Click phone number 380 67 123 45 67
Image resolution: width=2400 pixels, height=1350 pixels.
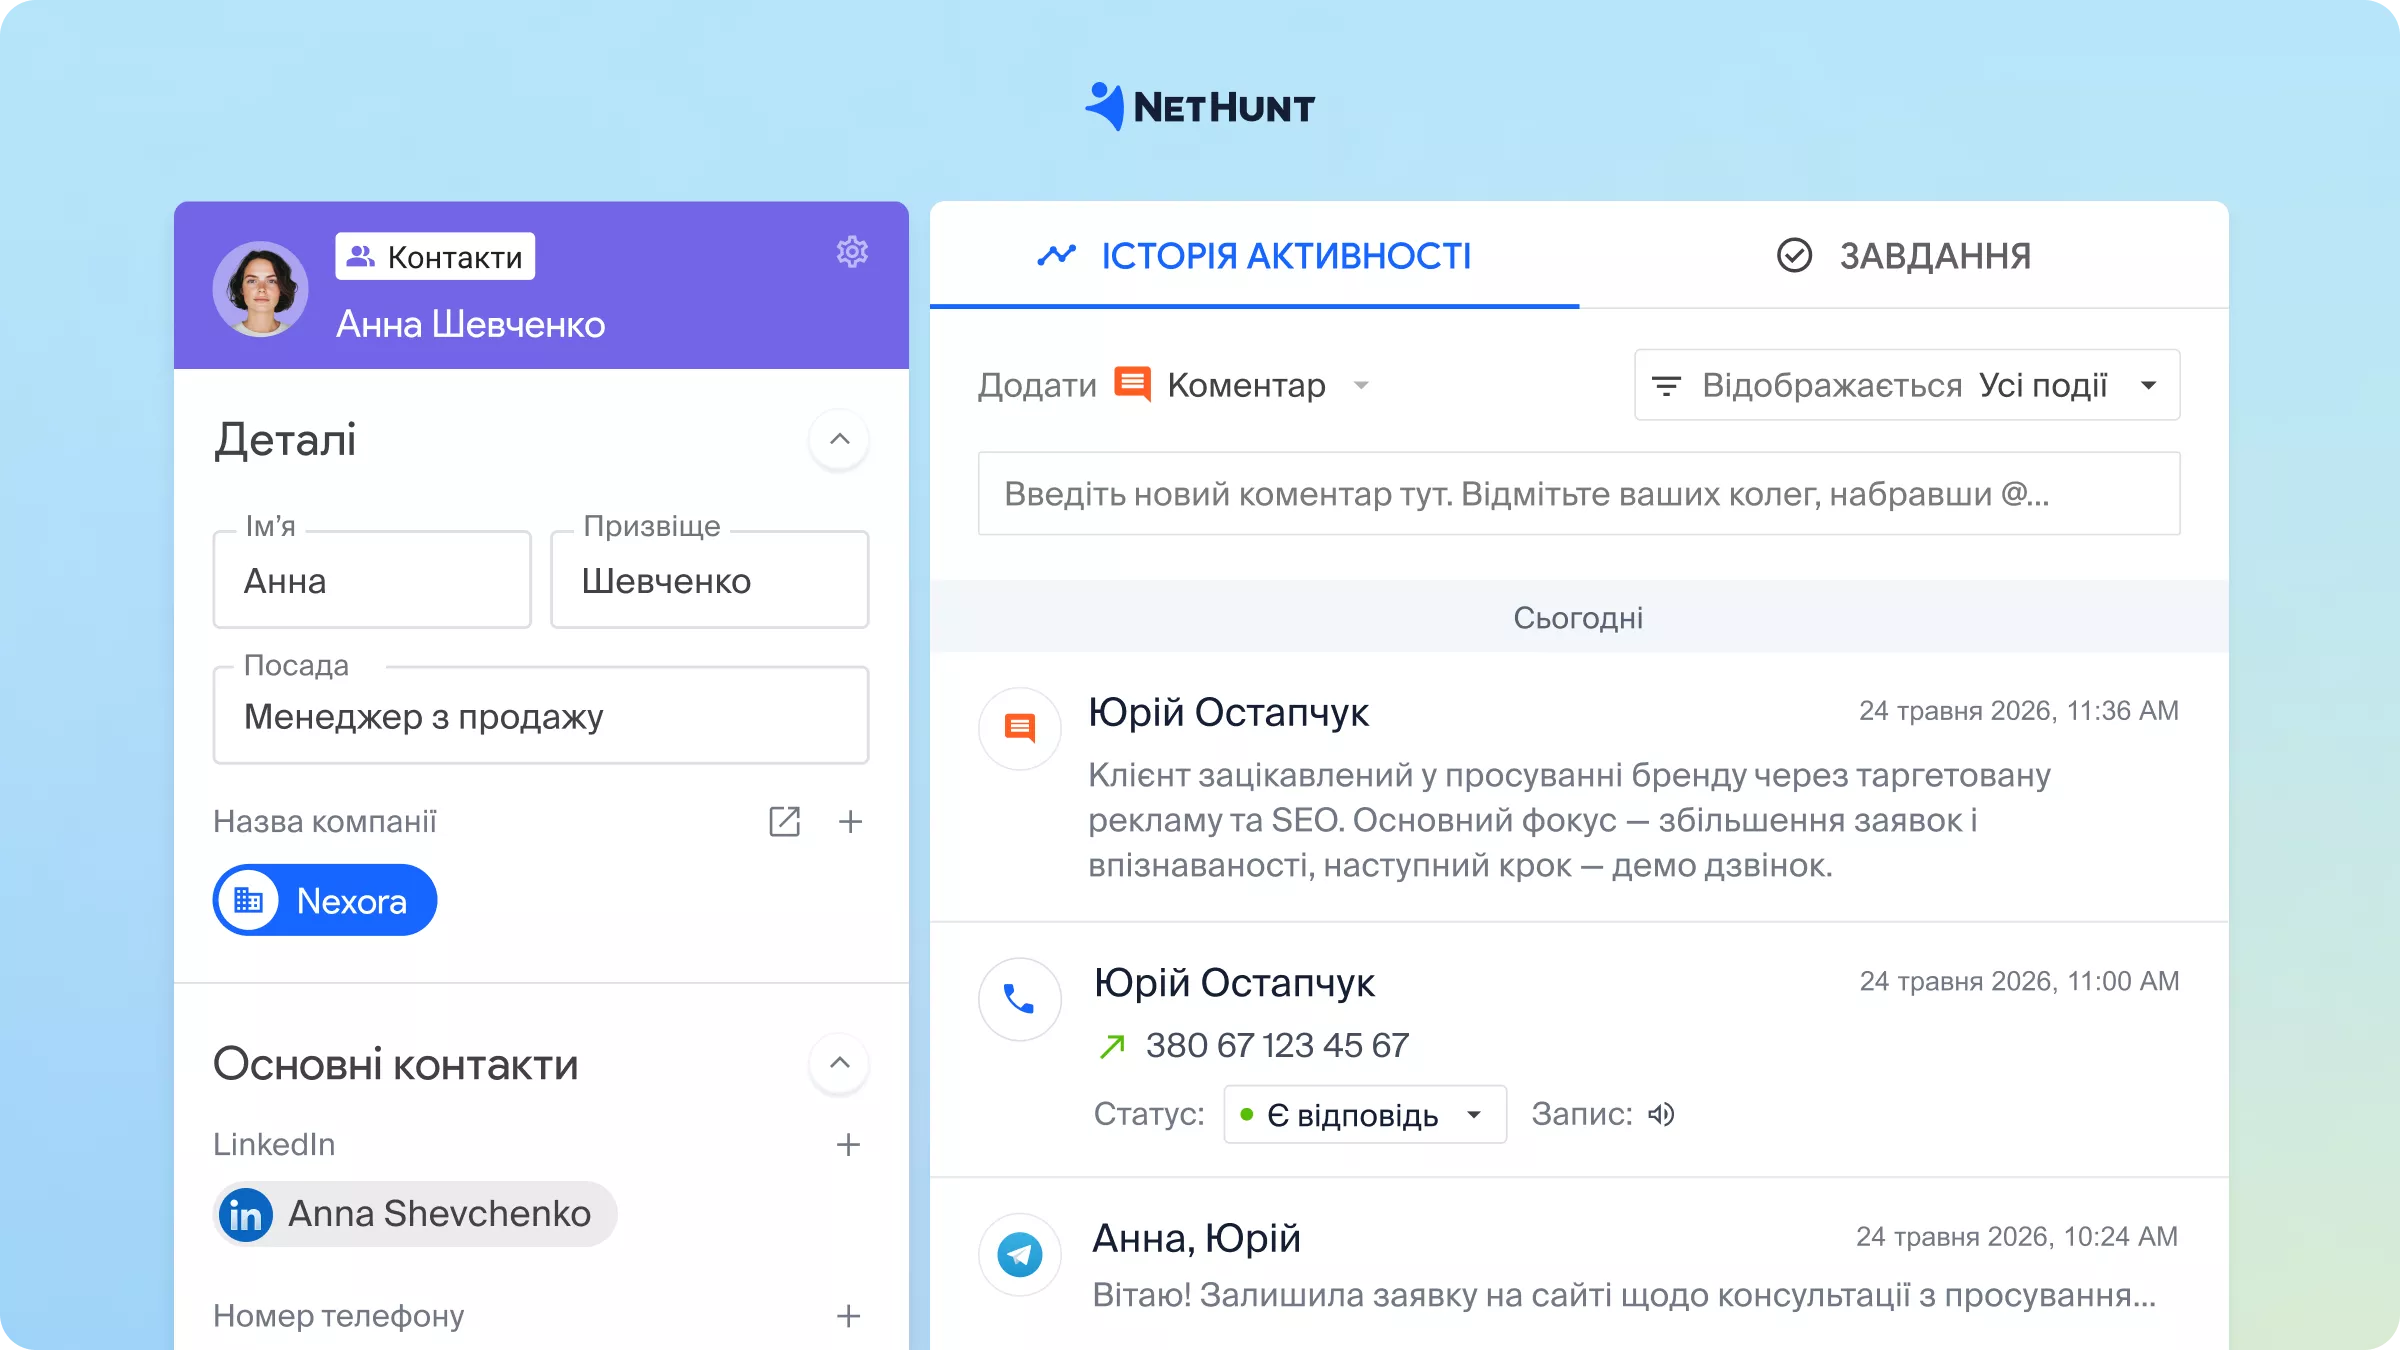pyautogui.click(x=1277, y=1046)
